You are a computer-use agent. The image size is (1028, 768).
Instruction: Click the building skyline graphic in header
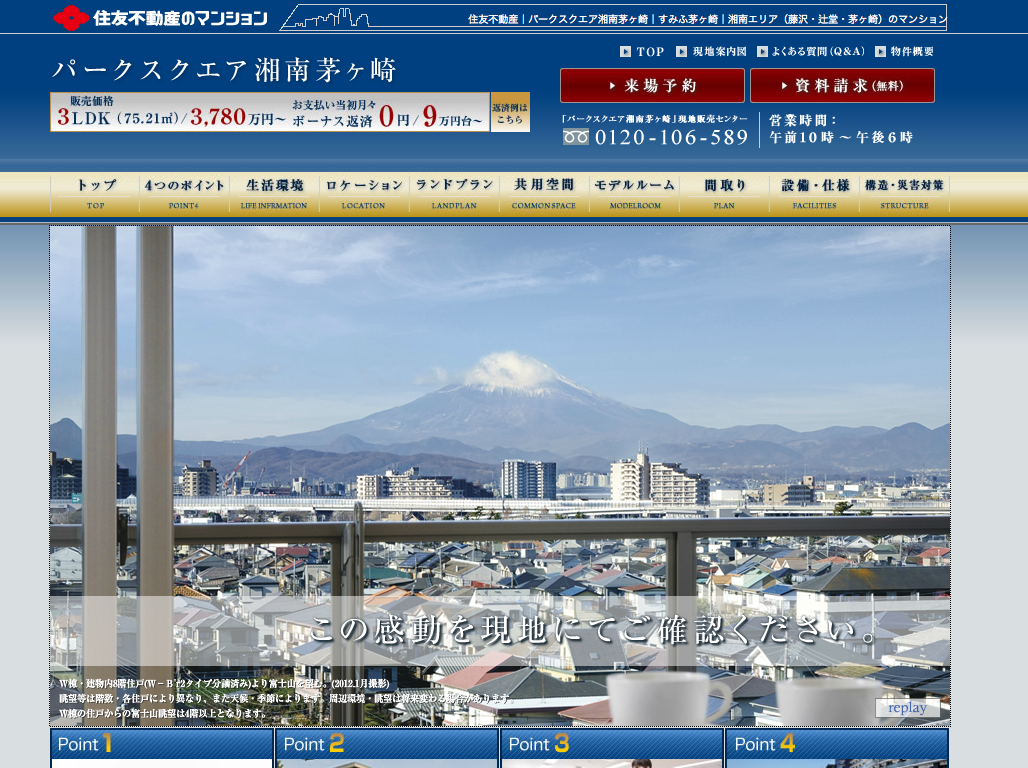[330, 18]
